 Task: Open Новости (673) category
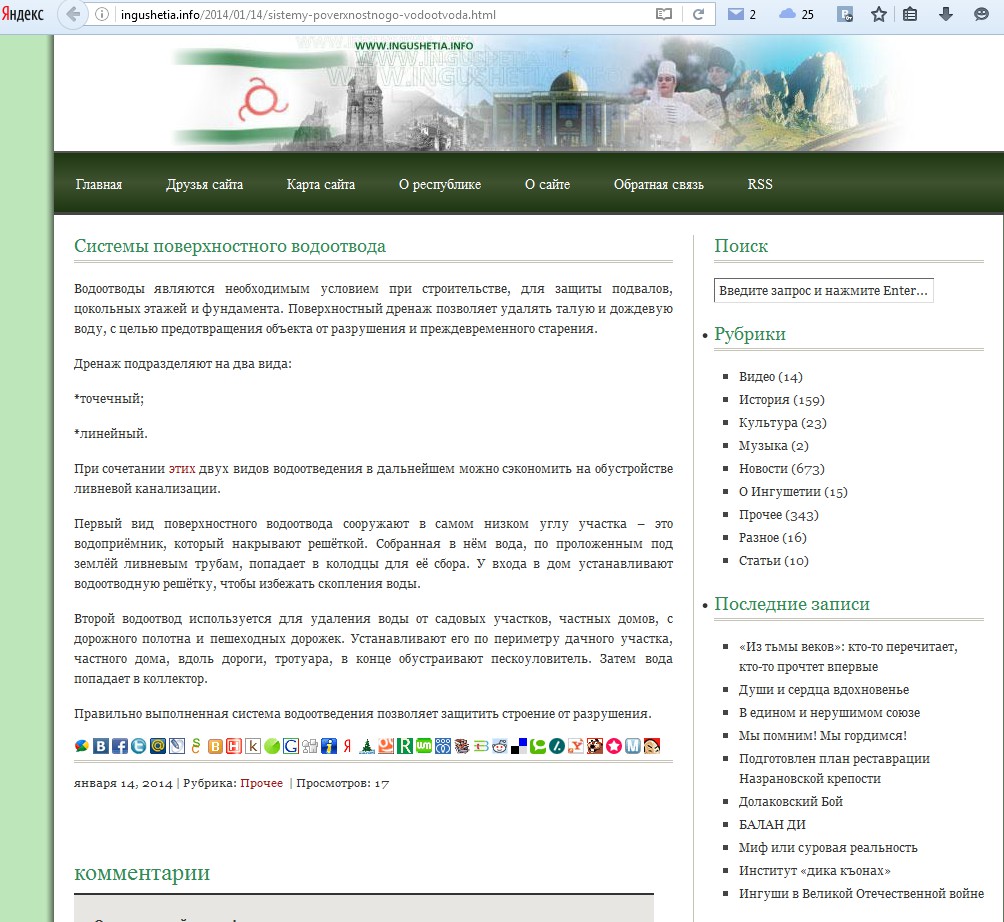coord(782,469)
